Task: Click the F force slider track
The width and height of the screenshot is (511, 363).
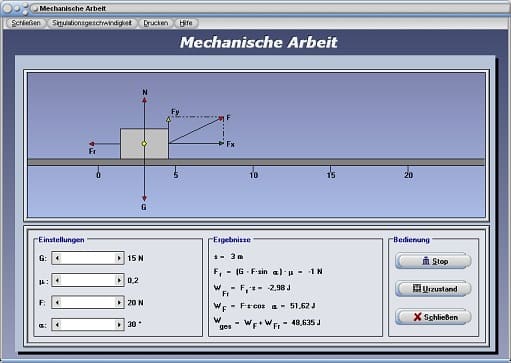Action: (x=88, y=302)
